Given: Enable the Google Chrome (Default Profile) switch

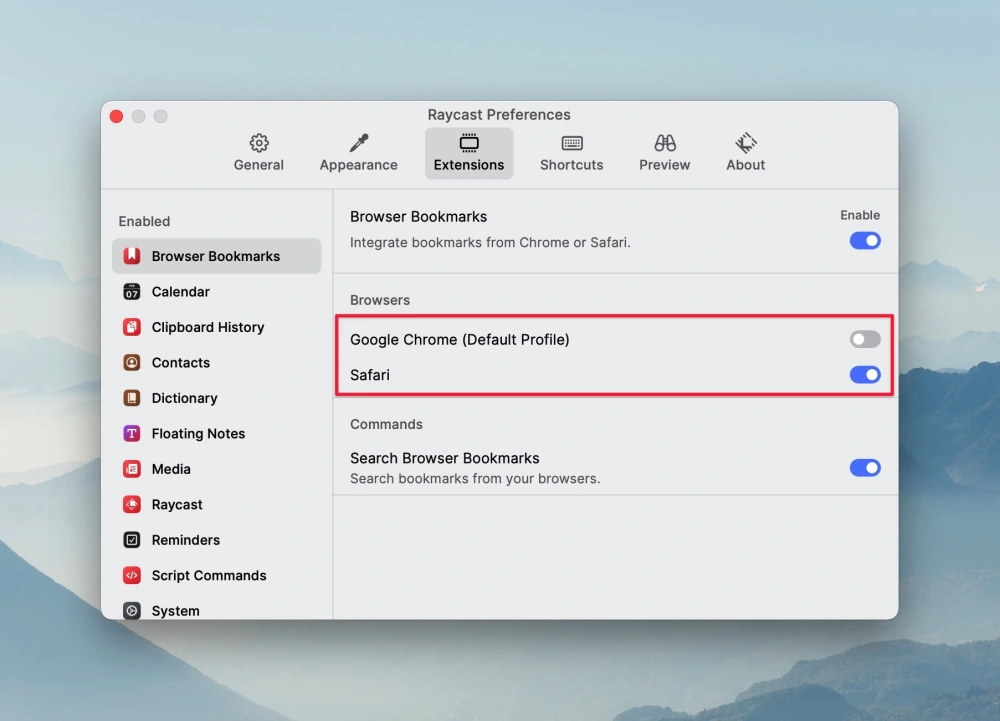Looking at the screenshot, I should (865, 339).
